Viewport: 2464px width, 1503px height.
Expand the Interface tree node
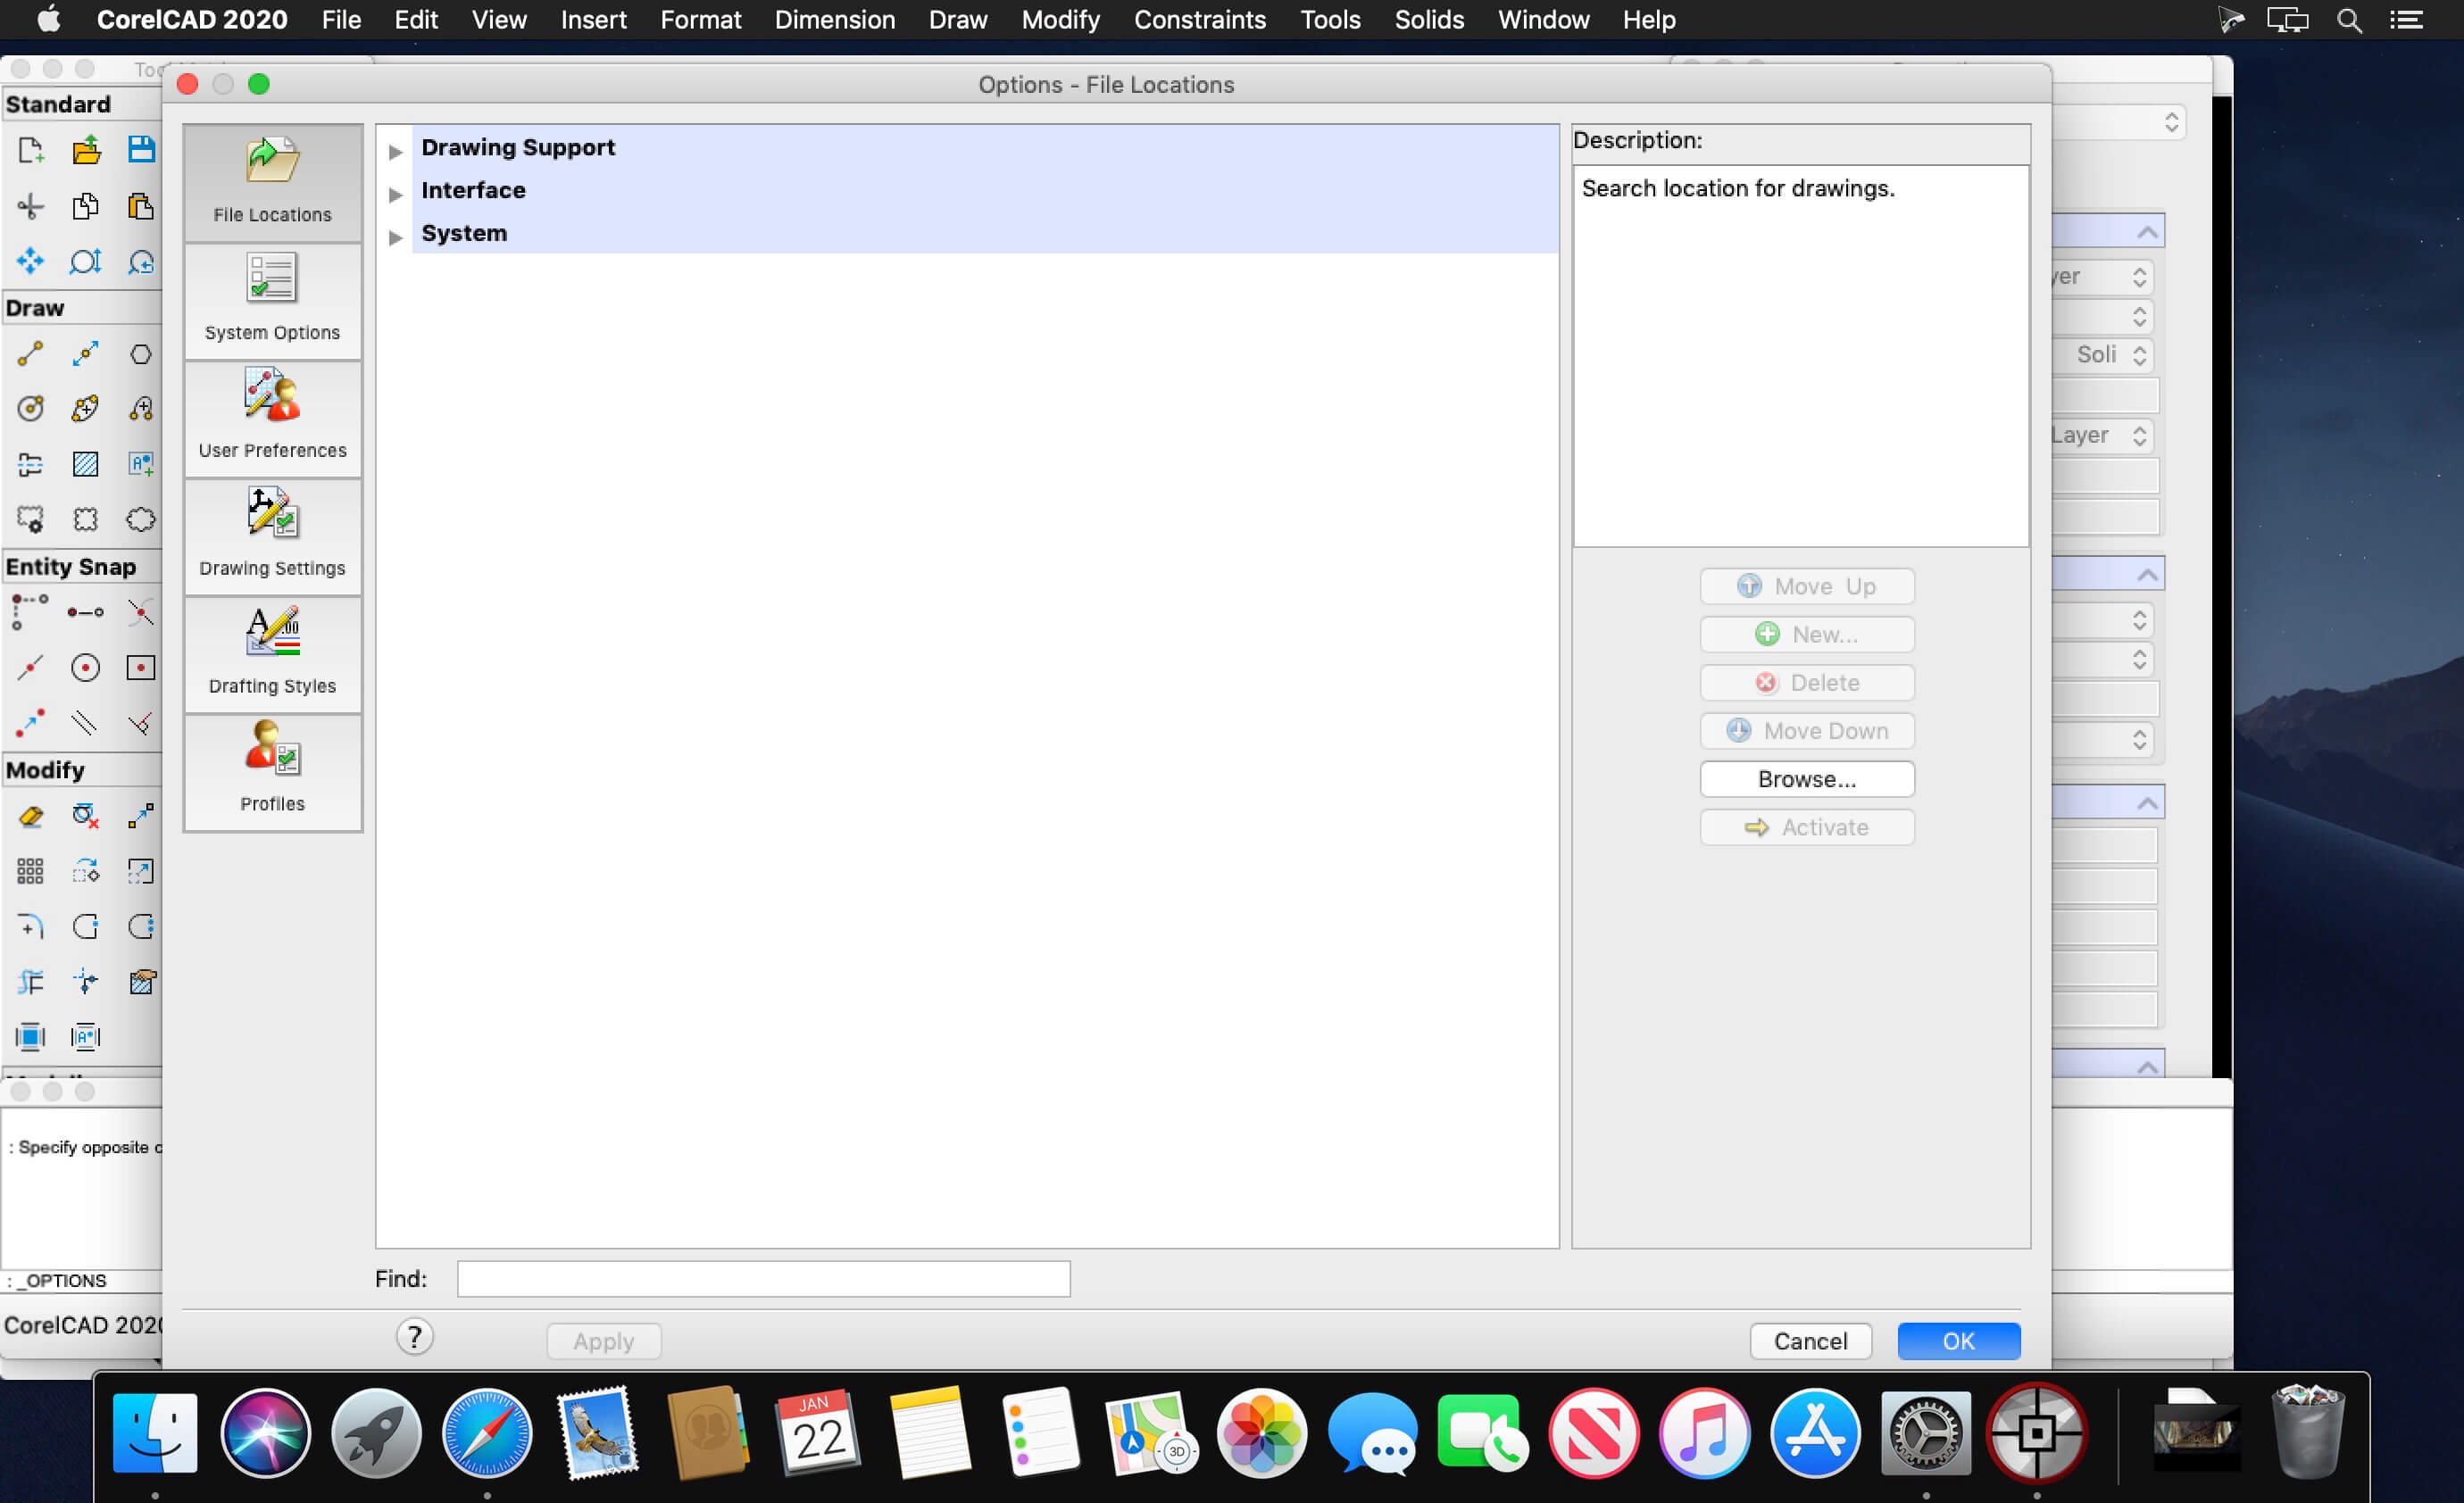(x=396, y=194)
